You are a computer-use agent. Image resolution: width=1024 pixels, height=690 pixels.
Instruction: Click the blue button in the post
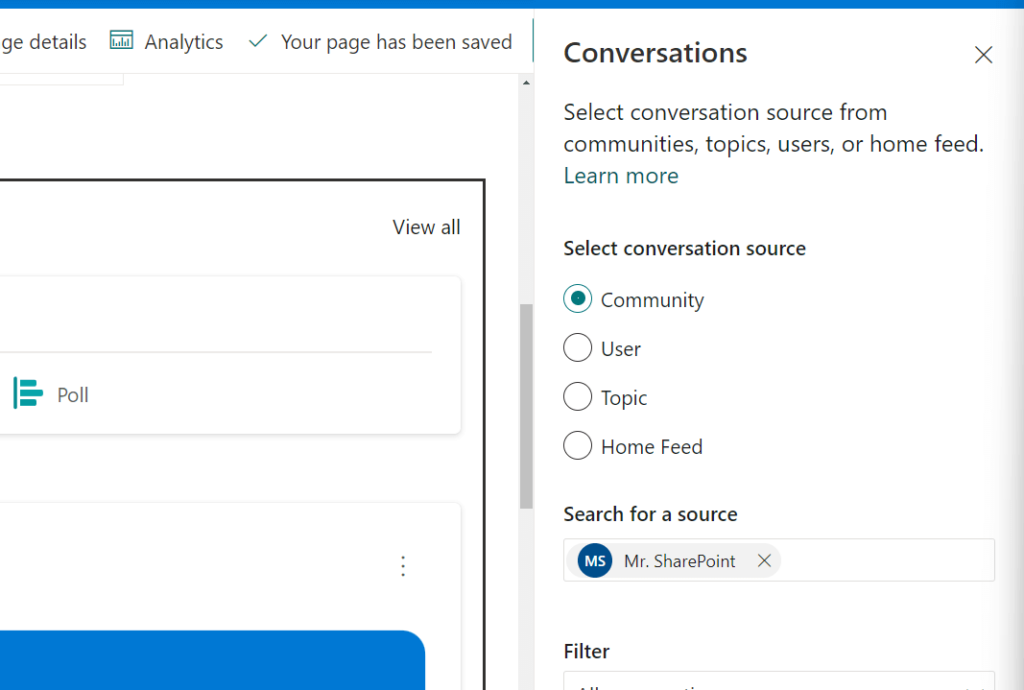tap(212, 660)
